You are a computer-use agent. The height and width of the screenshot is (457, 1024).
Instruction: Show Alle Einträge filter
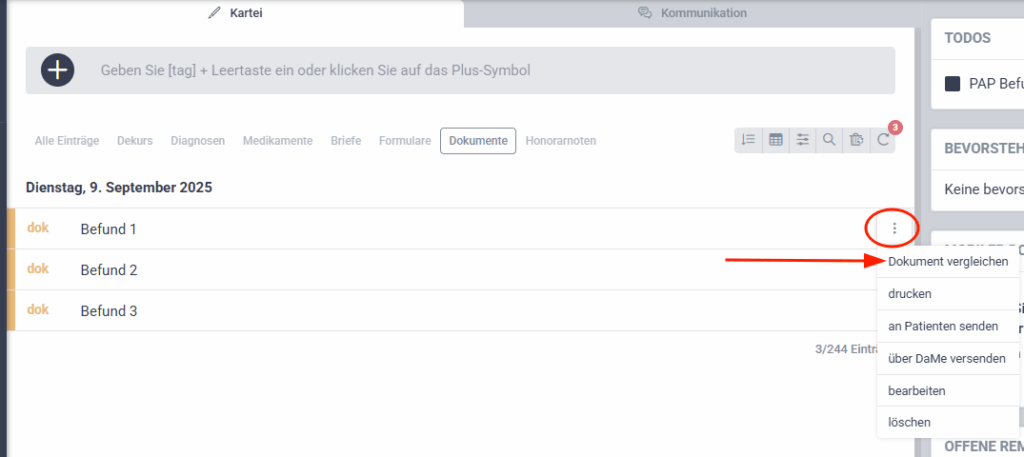pos(67,141)
